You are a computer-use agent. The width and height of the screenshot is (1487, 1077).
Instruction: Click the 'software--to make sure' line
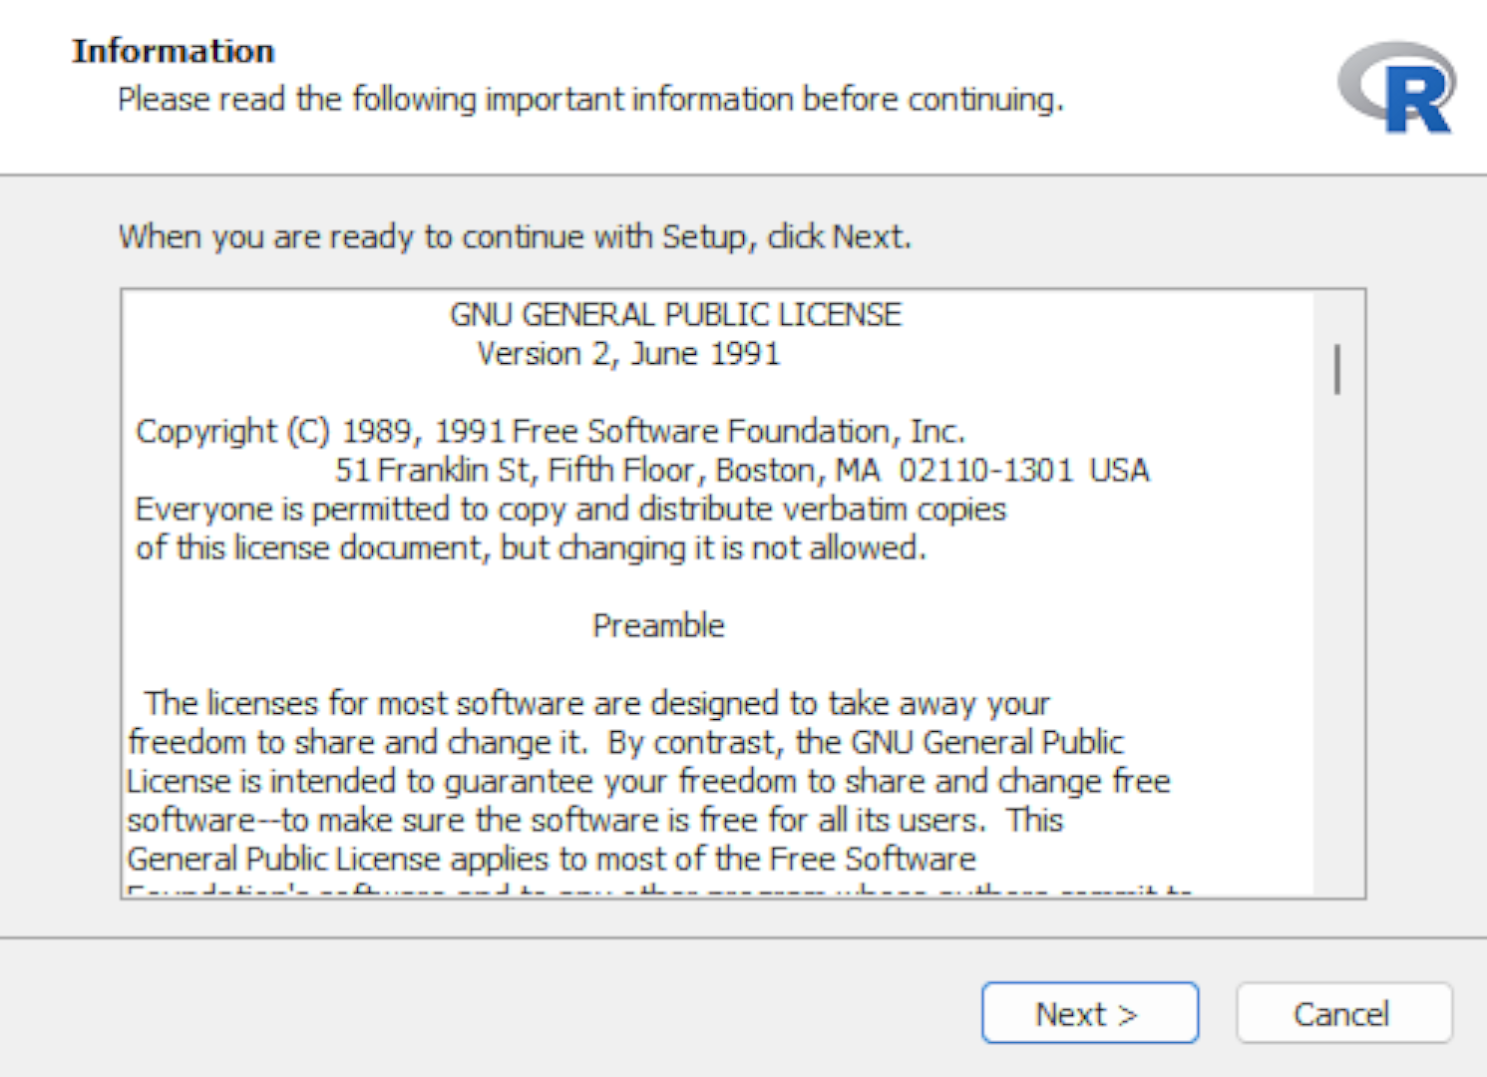(x=595, y=820)
